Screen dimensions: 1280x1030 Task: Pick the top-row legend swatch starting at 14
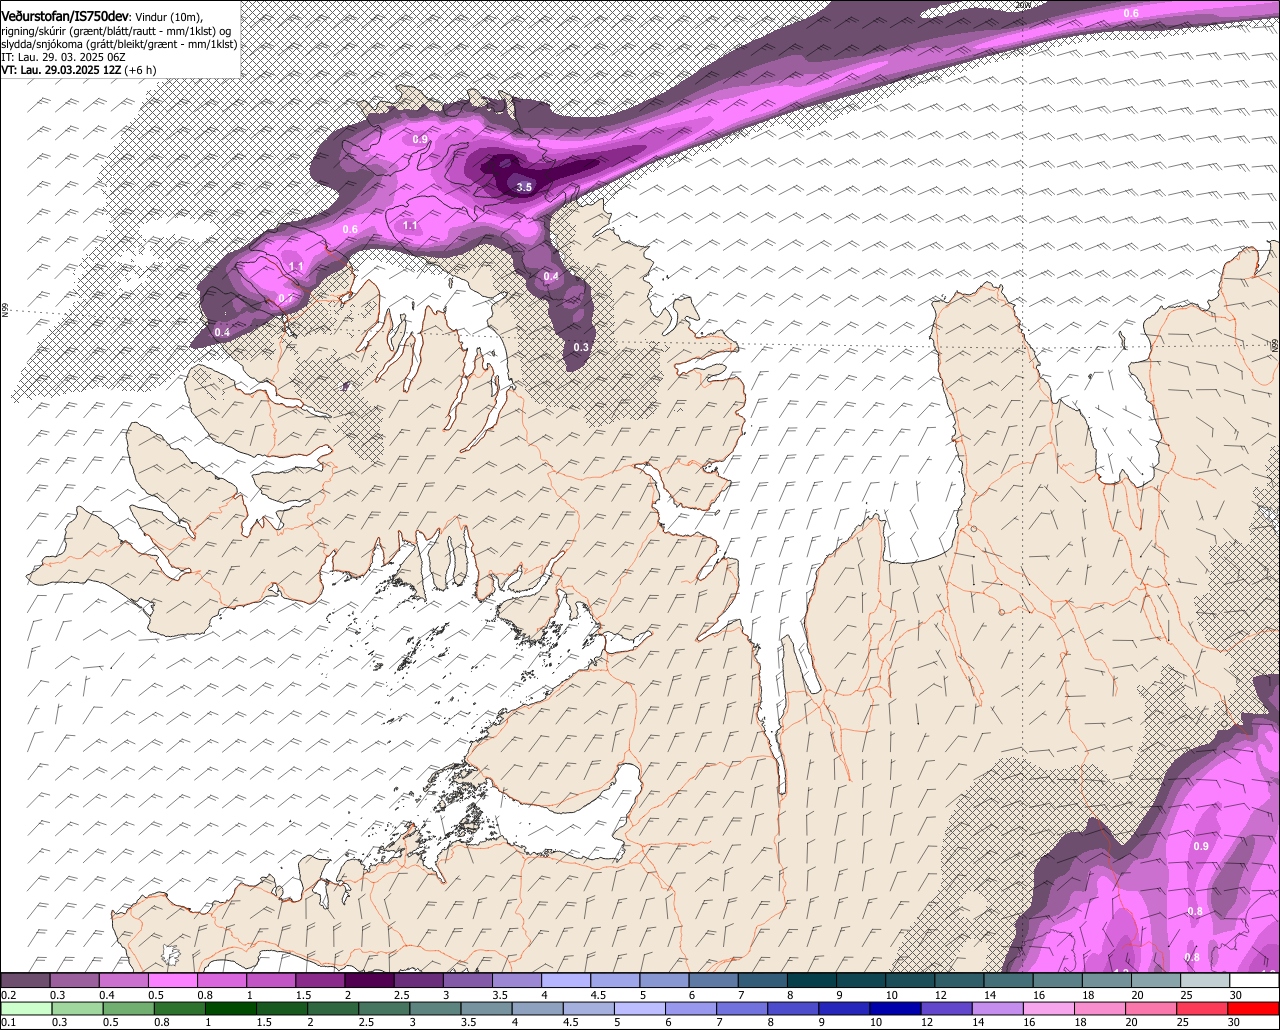point(1008,980)
